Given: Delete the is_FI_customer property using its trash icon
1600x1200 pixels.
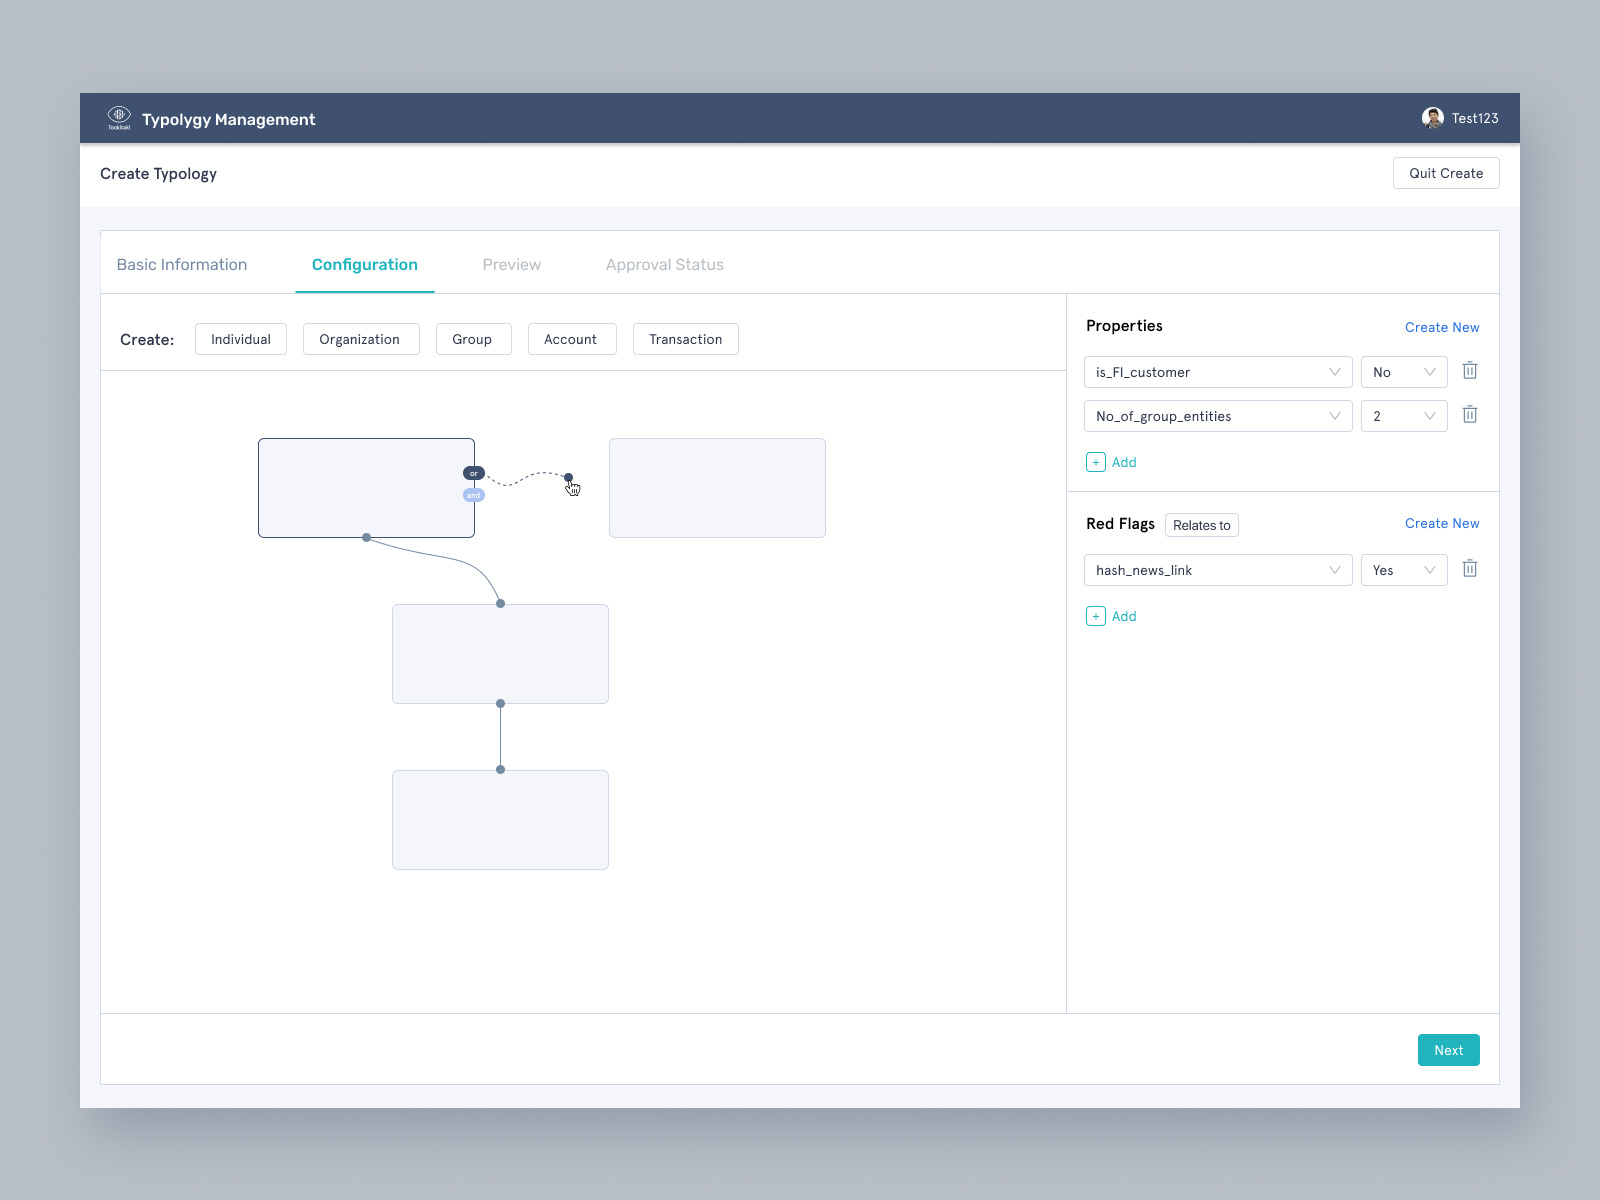Looking at the screenshot, I should pyautogui.click(x=1469, y=371).
